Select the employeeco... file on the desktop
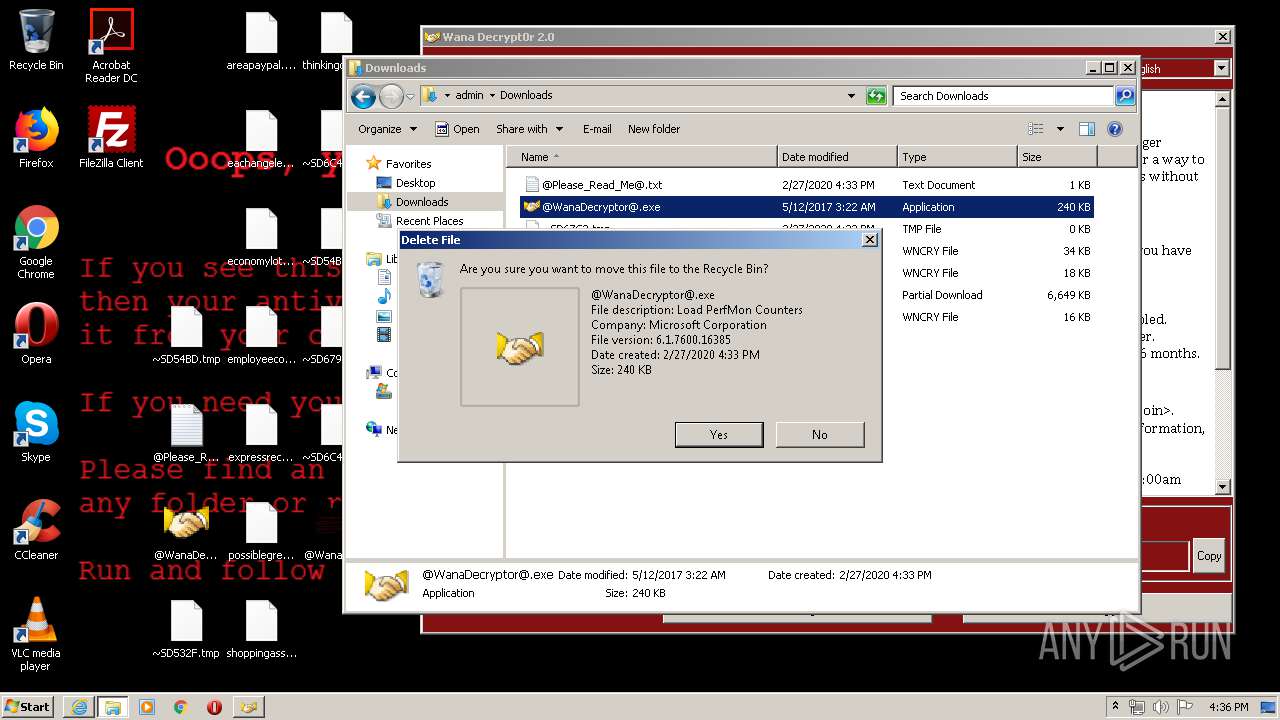Screen dimensions: 1280x720 261,334
